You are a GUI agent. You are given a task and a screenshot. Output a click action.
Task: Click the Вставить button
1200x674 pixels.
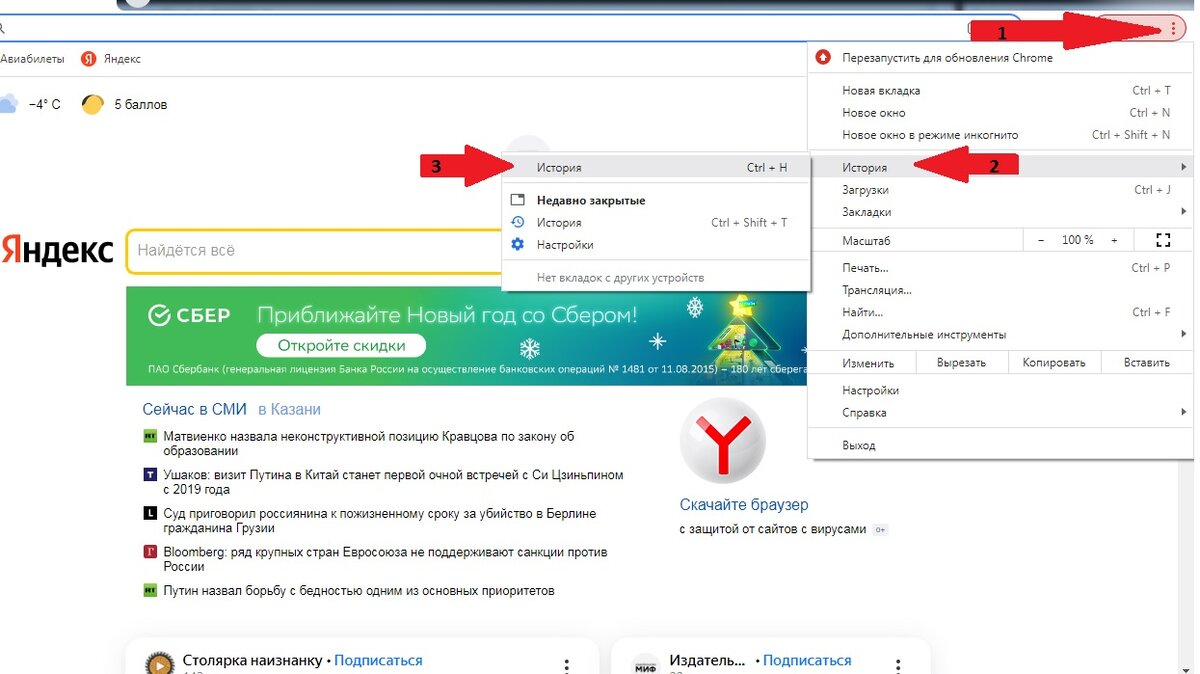(1146, 363)
